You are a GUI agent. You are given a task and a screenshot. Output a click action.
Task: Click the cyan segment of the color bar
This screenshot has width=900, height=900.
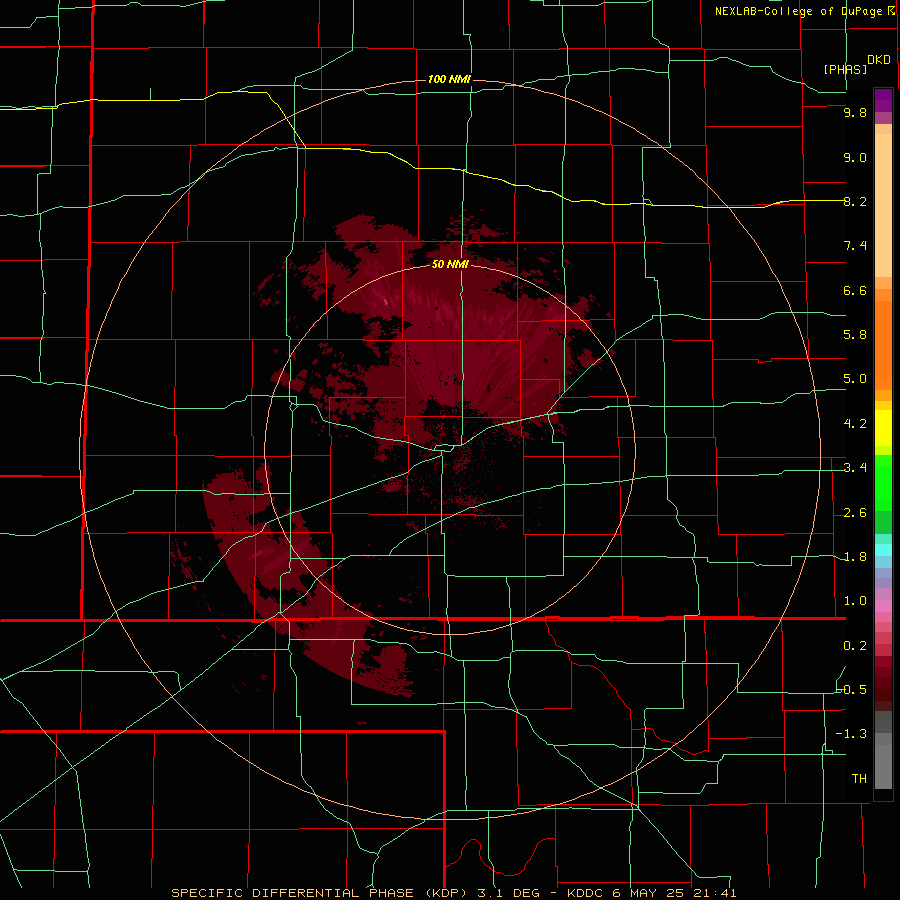883,550
